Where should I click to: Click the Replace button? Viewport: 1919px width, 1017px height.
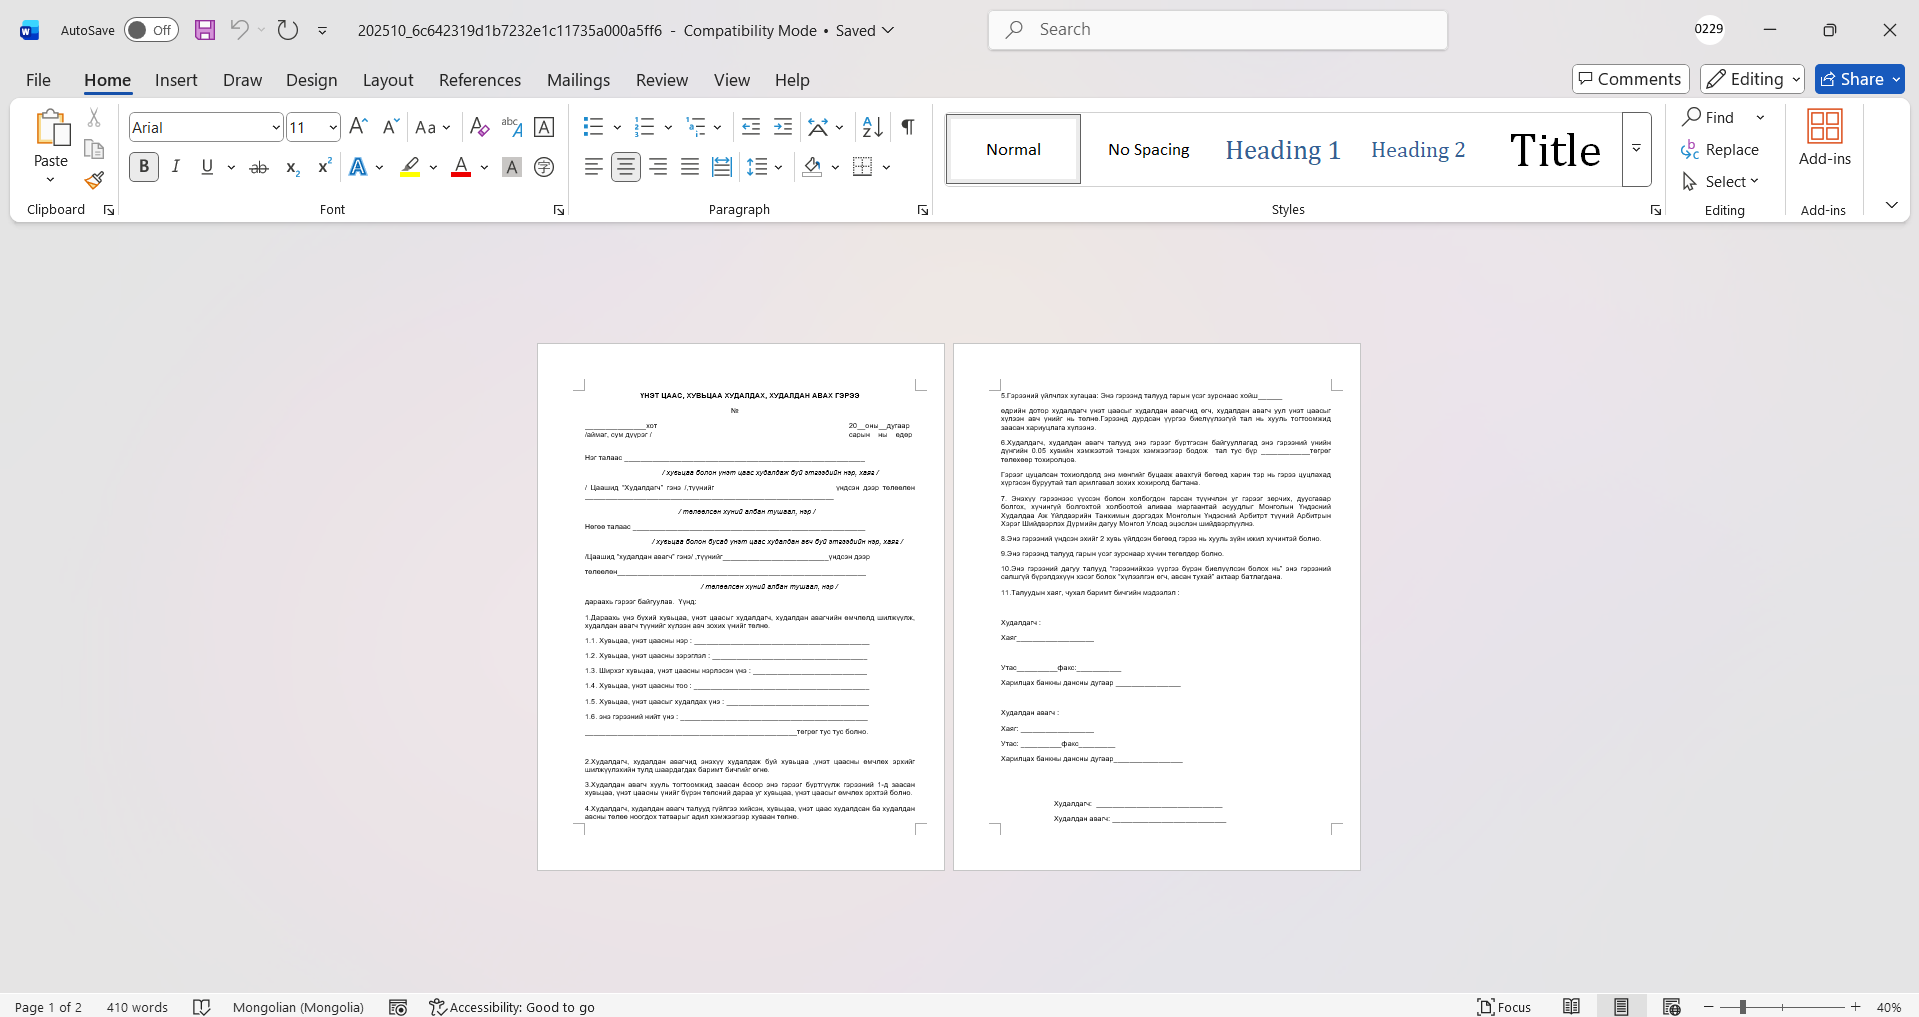pyautogui.click(x=1720, y=149)
